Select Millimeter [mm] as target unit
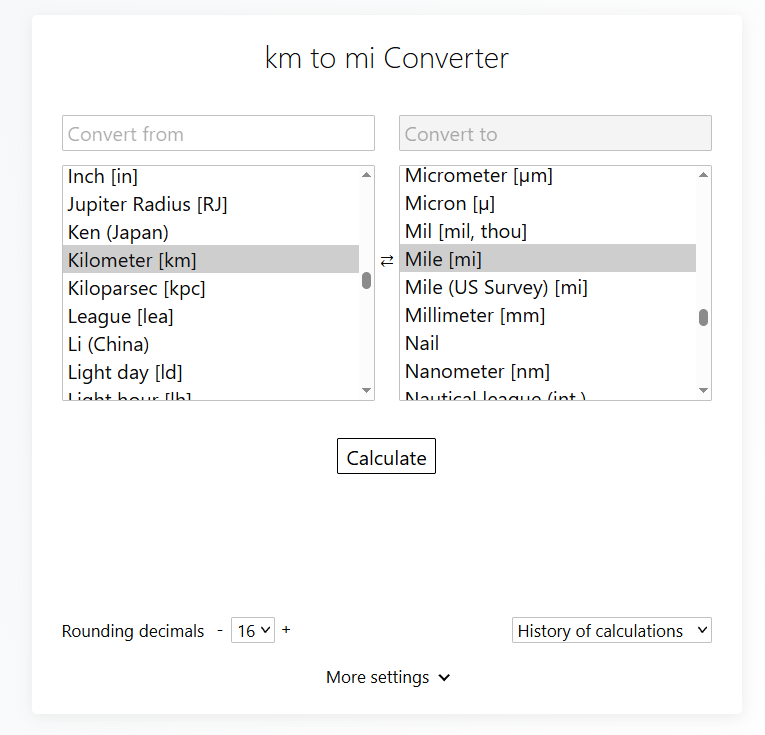765x735 pixels. (474, 316)
